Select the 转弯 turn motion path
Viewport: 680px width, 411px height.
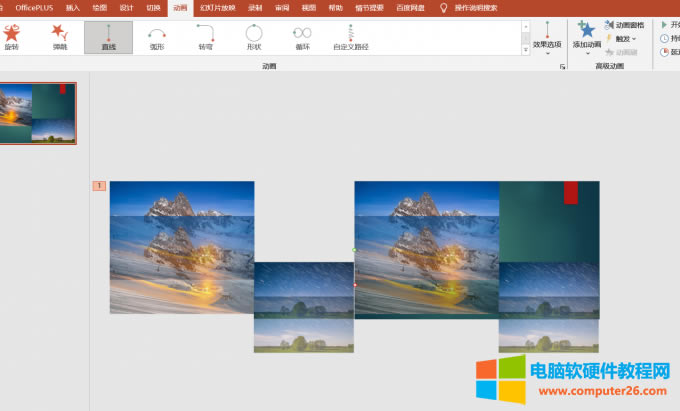[205, 36]
